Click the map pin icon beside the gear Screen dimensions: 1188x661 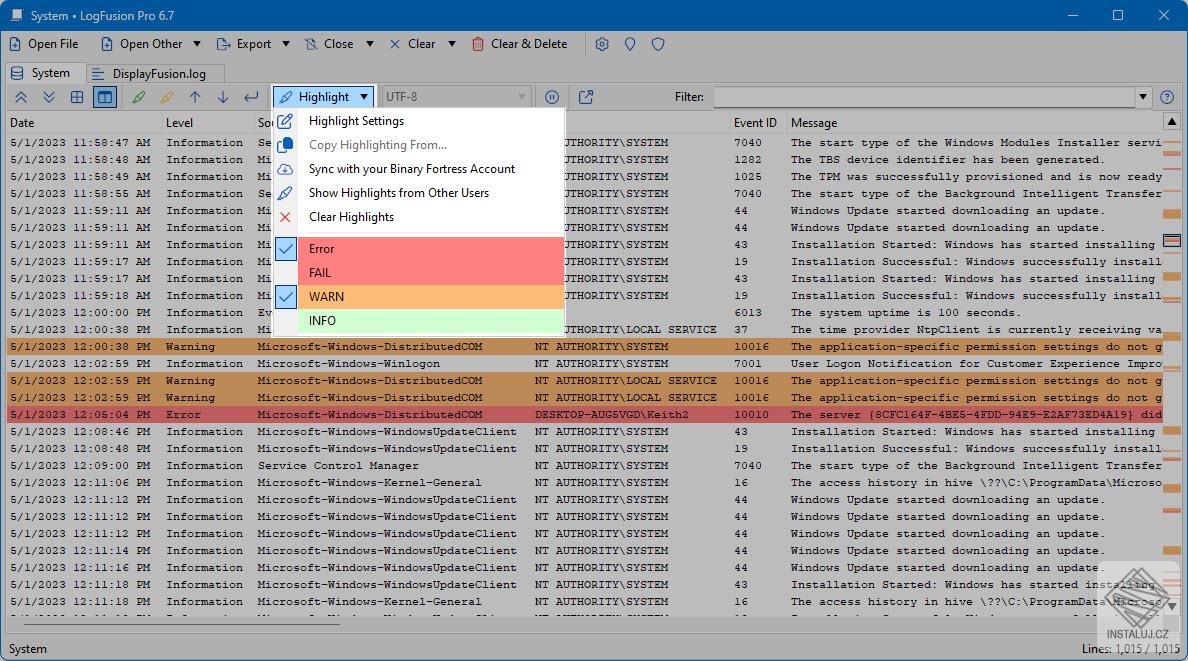(x=630, y=44)
